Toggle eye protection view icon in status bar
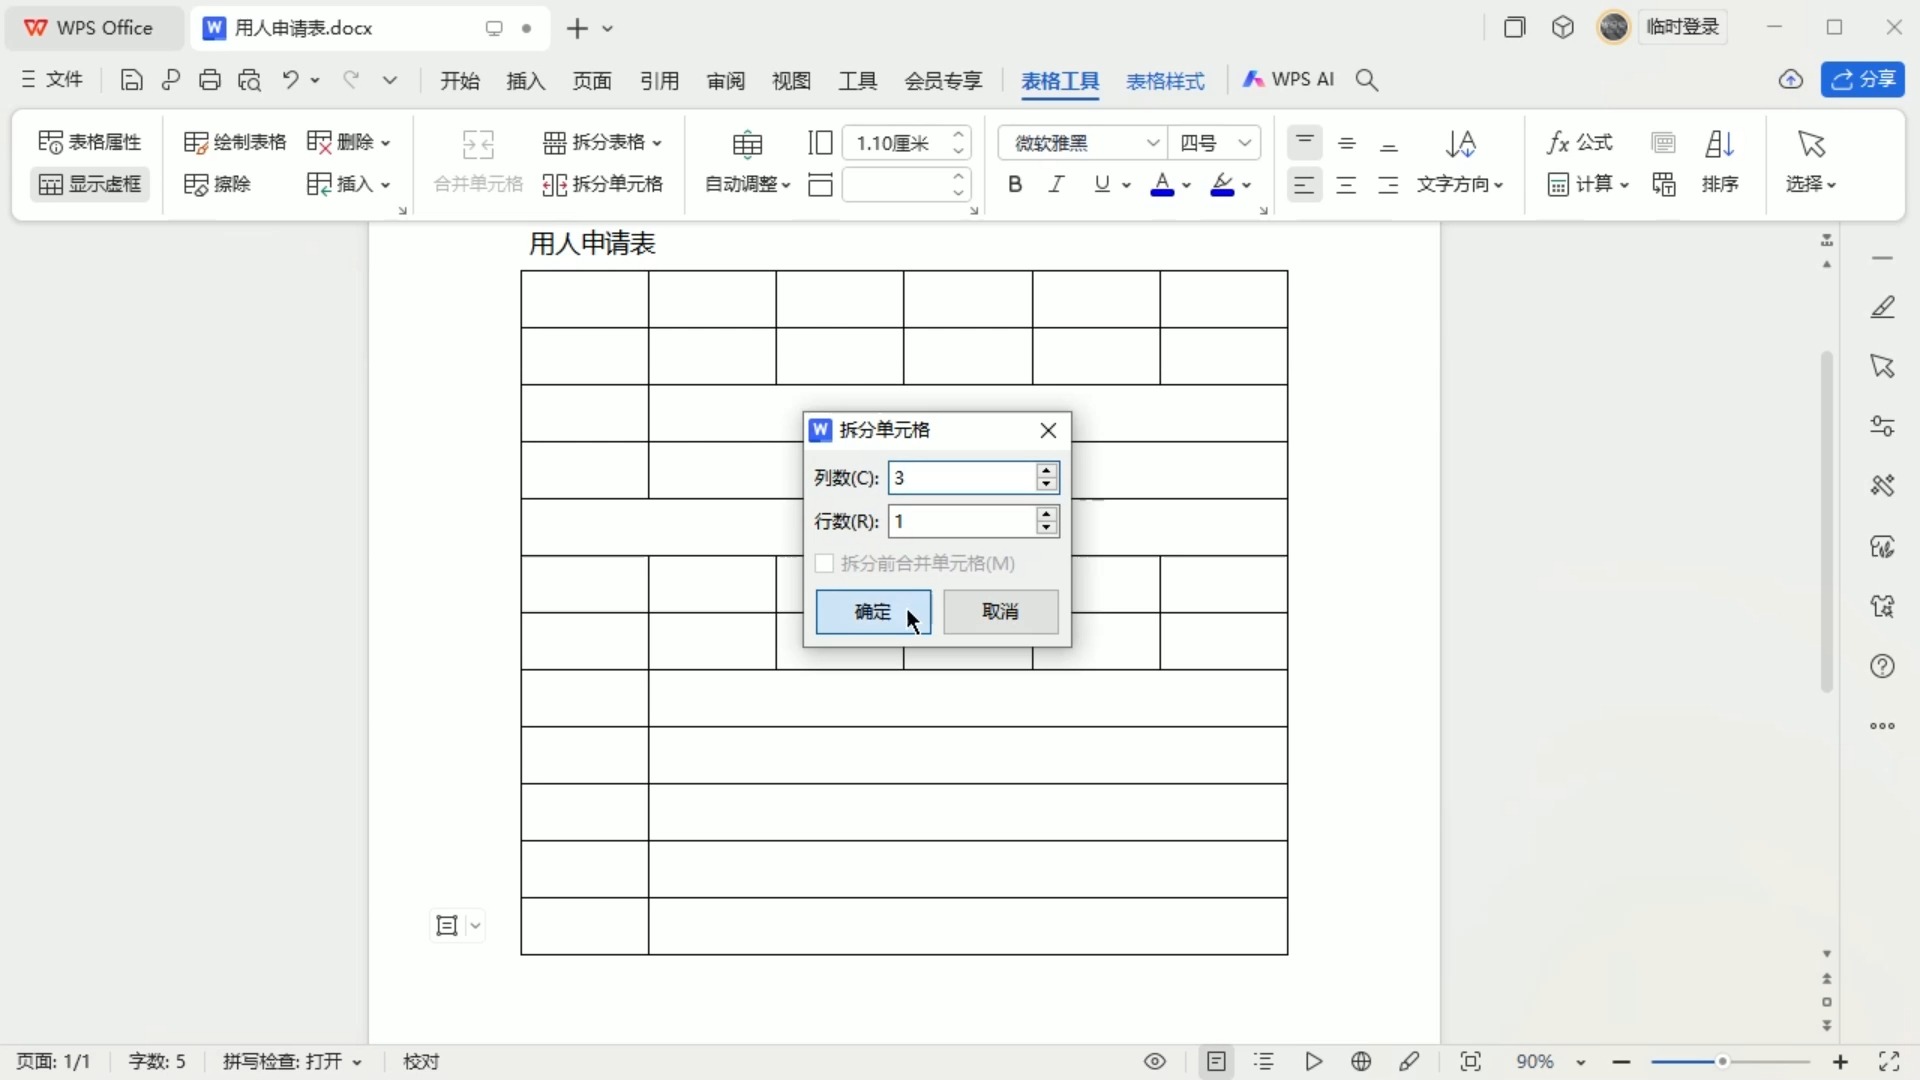The width and height of the screenshot is (1920, 1080). (1155, 1062)
